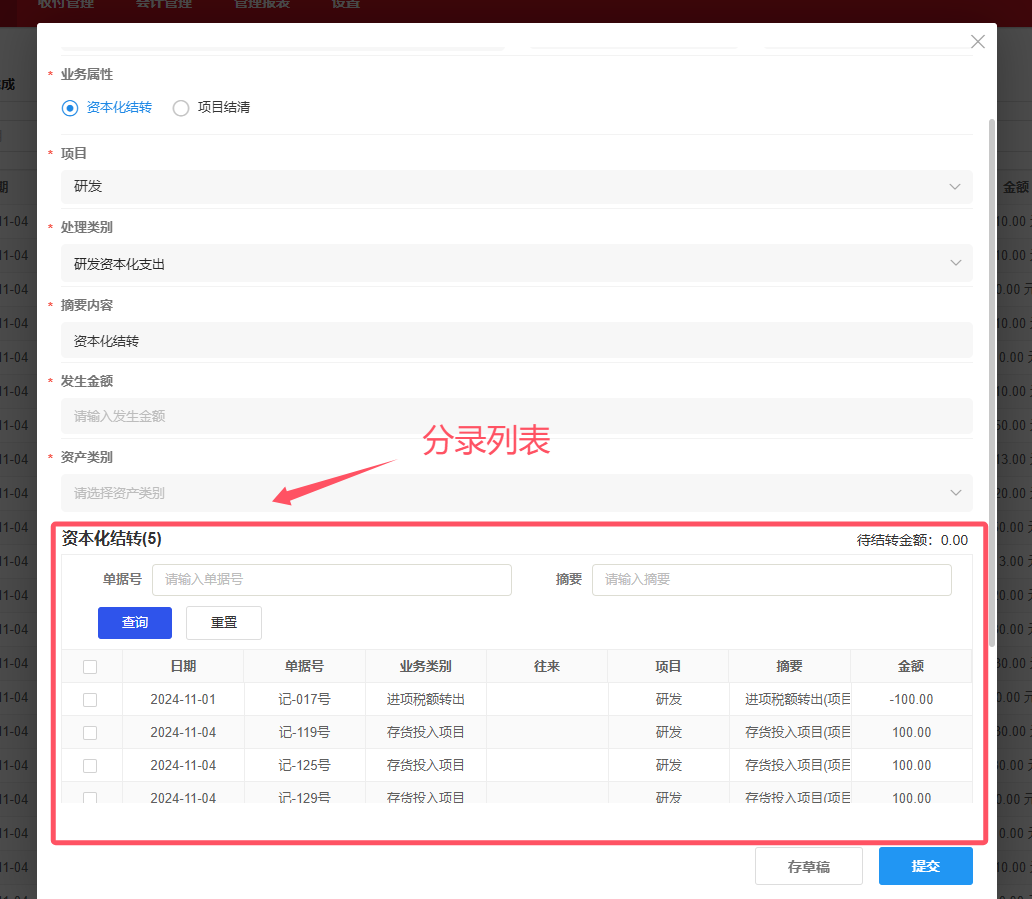Click the 存草稿 button
1032x899 pixels.
tap(808, 867)
